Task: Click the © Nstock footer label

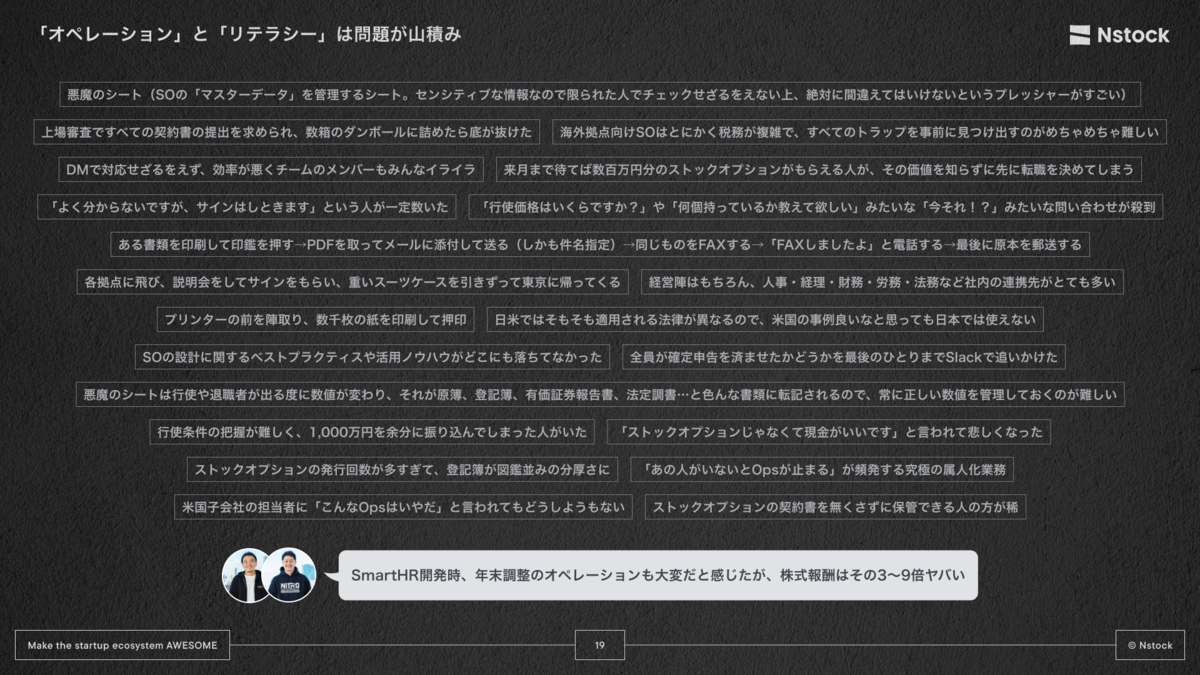Action: pyautogui.click(x=1150, y=645)
